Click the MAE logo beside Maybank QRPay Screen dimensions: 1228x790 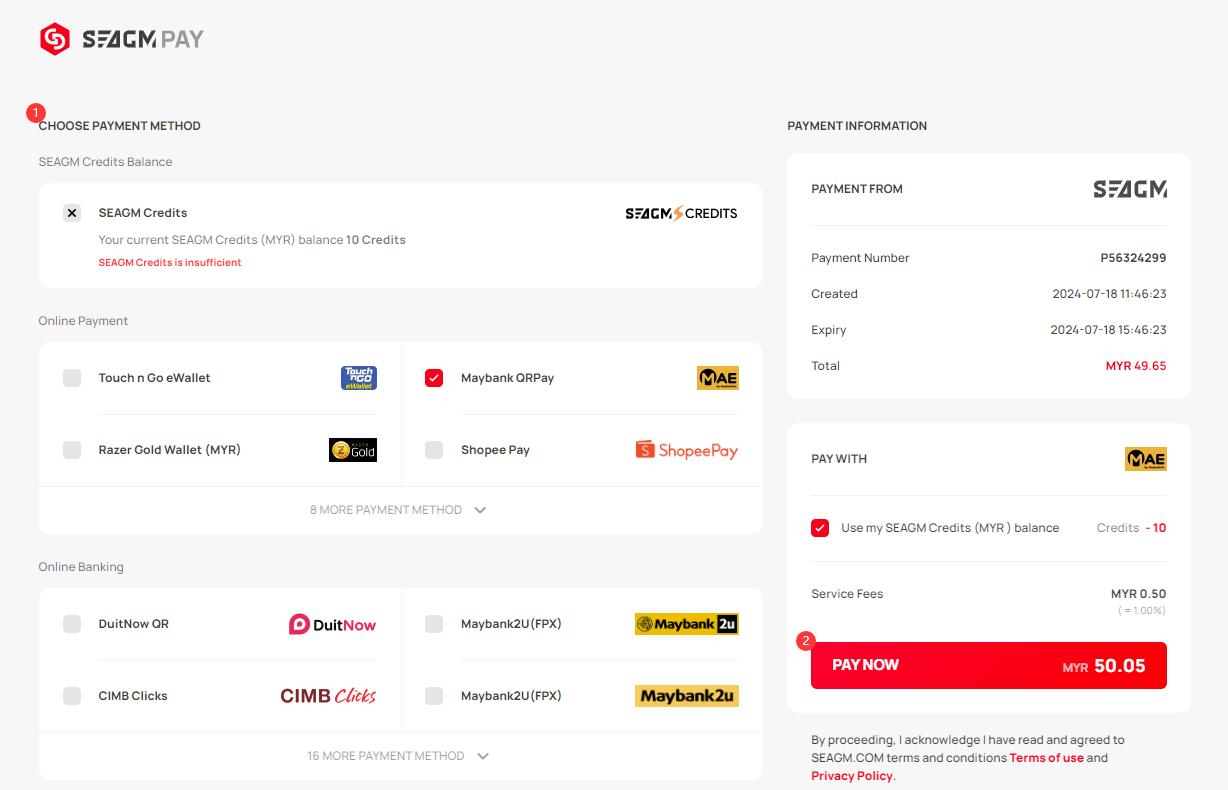(x=718, y=378)
